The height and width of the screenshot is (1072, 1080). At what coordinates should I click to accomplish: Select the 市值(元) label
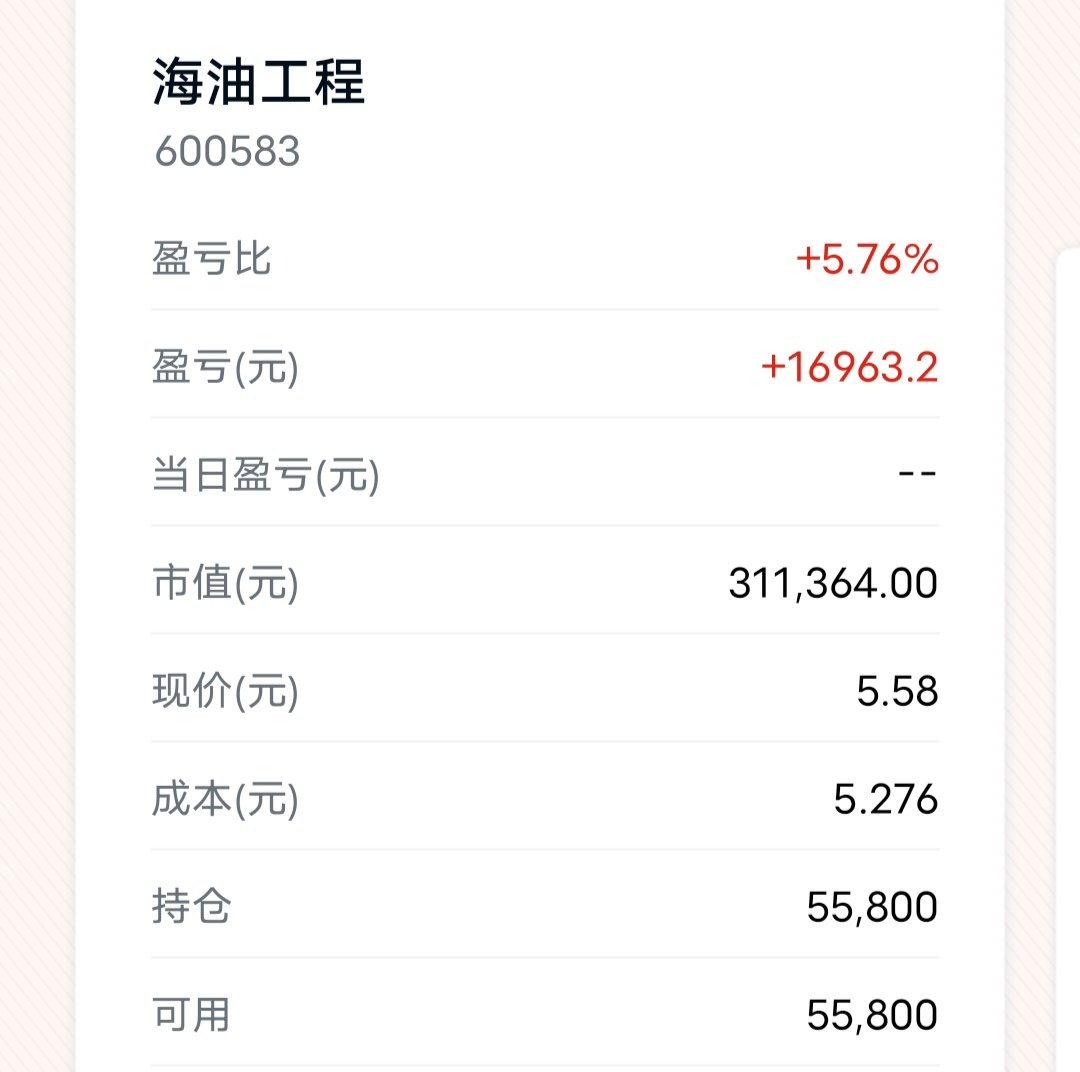225,584
